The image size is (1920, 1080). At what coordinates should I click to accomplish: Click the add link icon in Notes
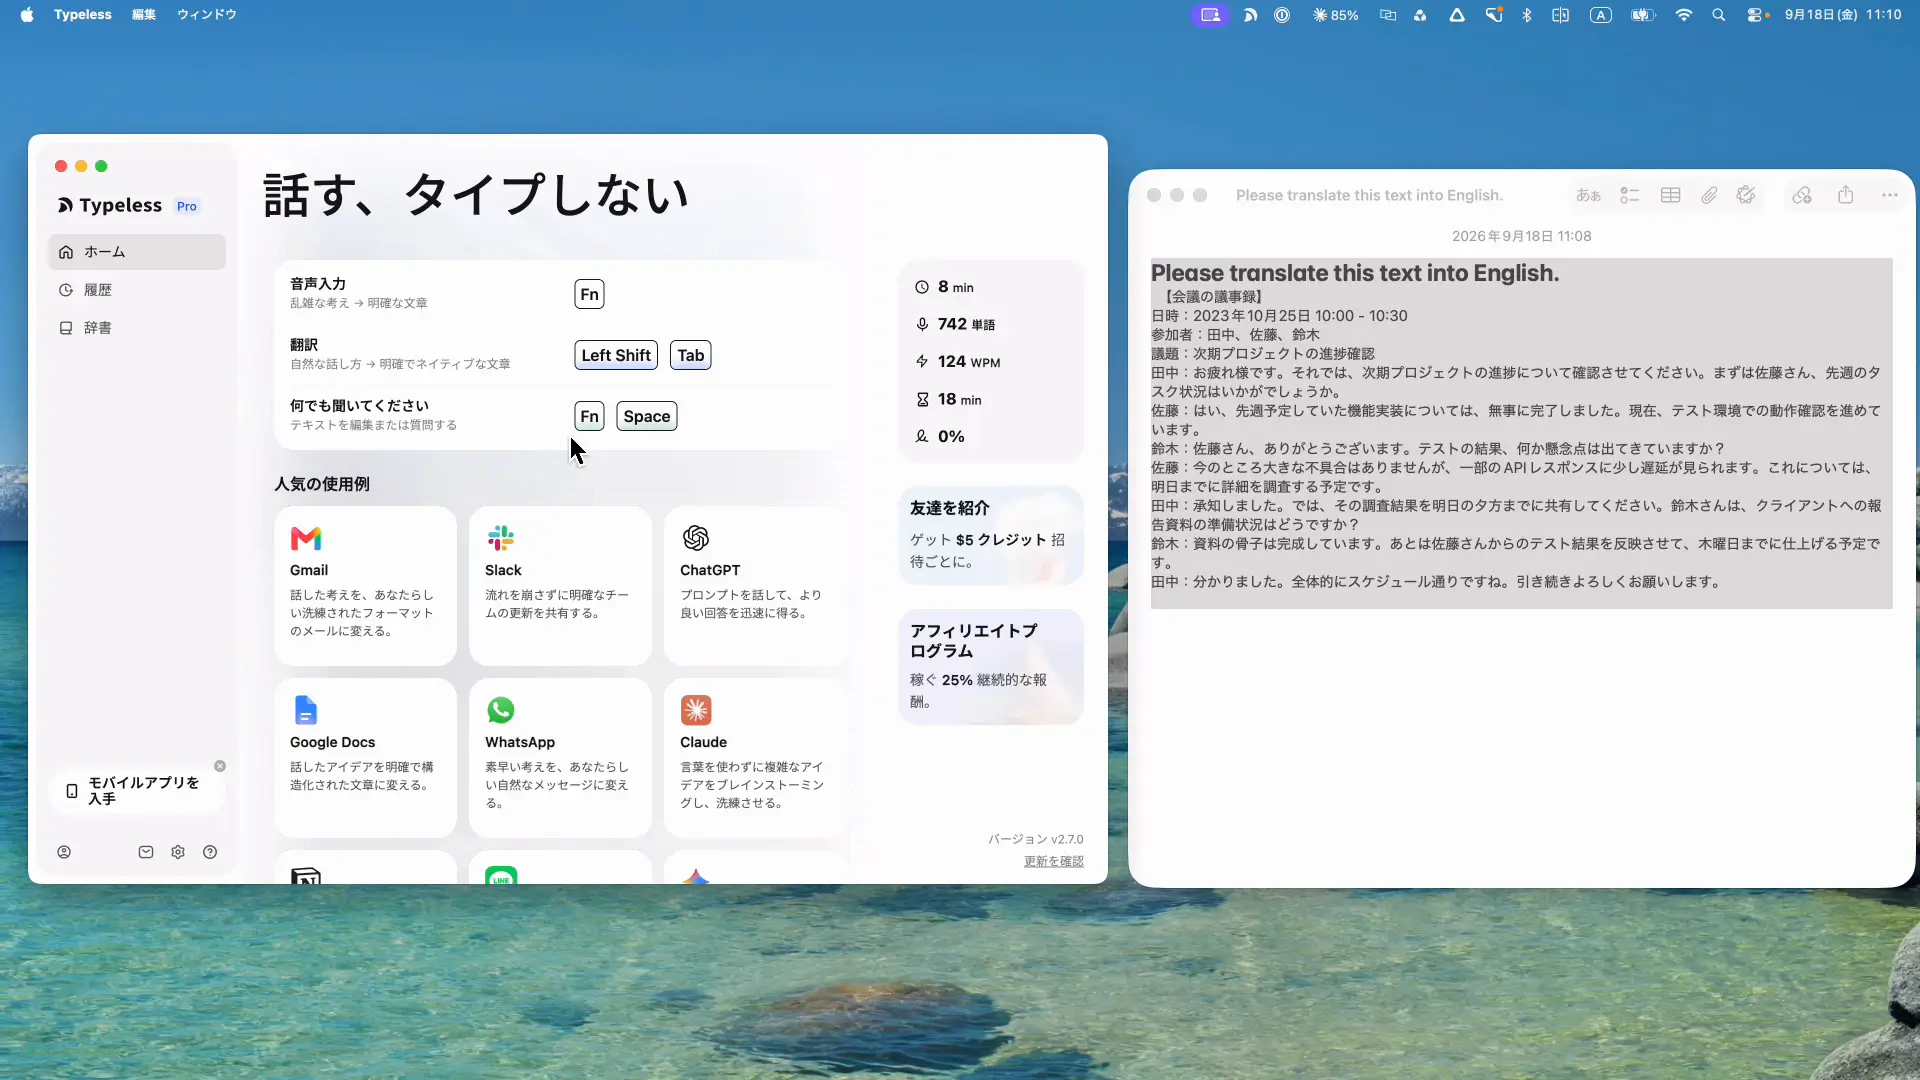coord(1802,195)
